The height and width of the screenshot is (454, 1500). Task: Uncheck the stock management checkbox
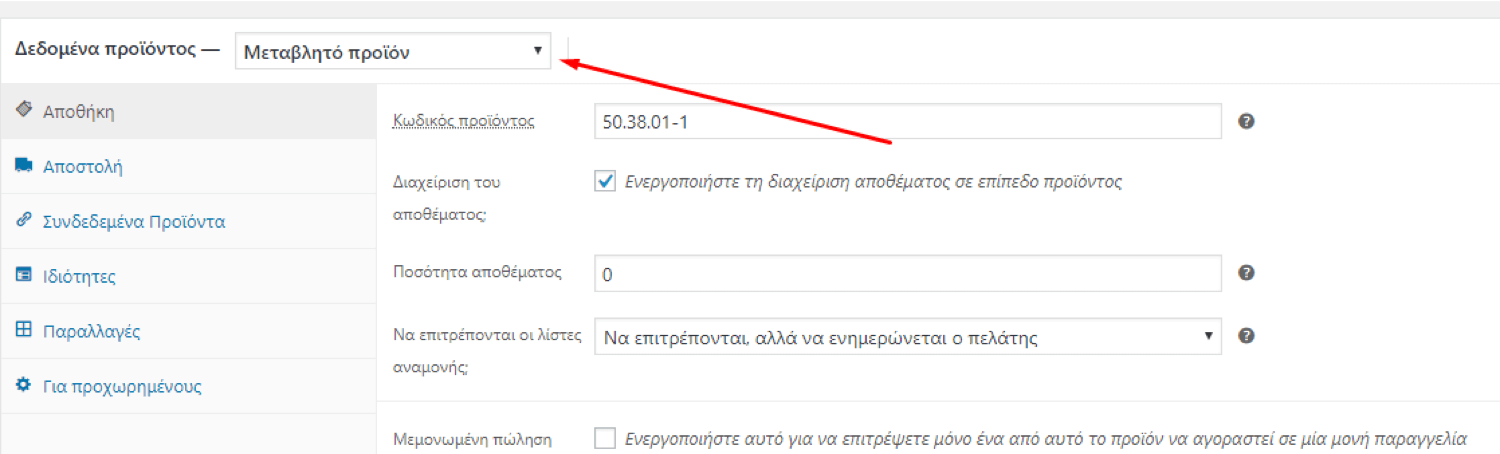605,182
